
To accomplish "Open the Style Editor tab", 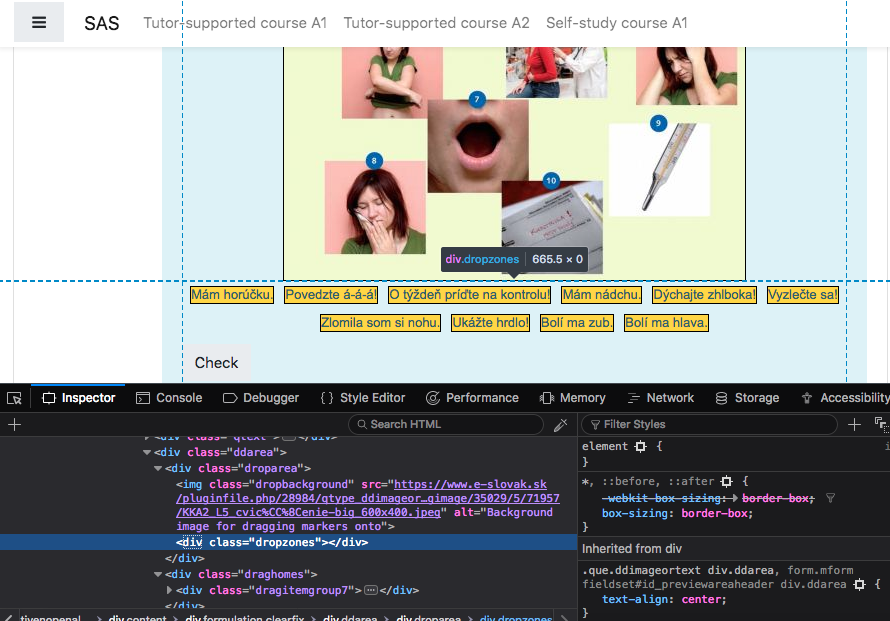I will click(363, 398).
